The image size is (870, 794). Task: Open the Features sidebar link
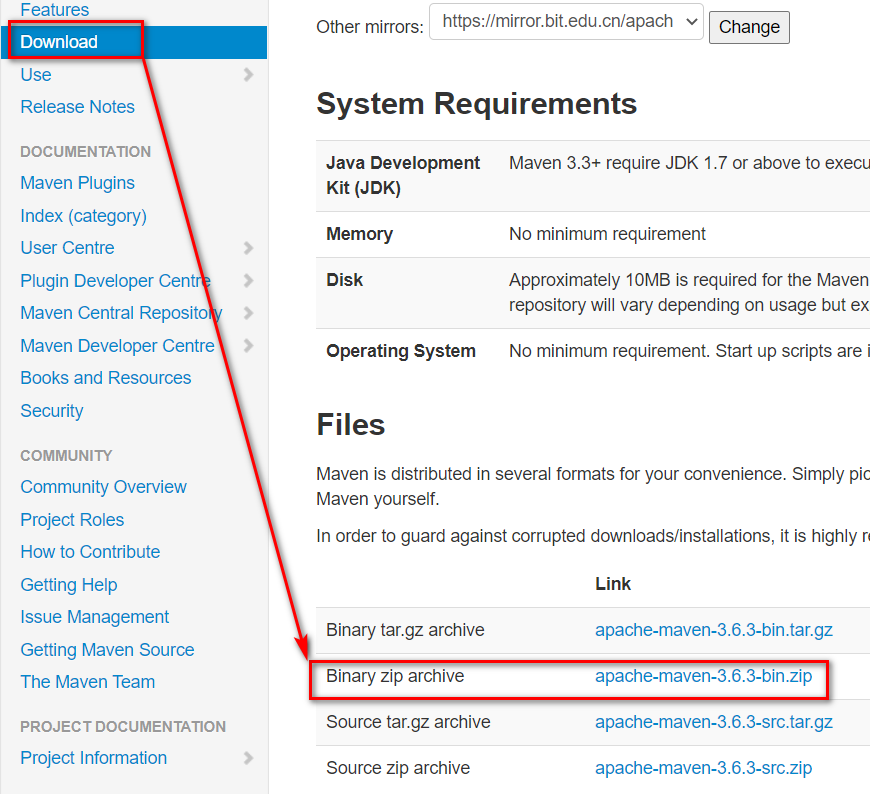54,9
